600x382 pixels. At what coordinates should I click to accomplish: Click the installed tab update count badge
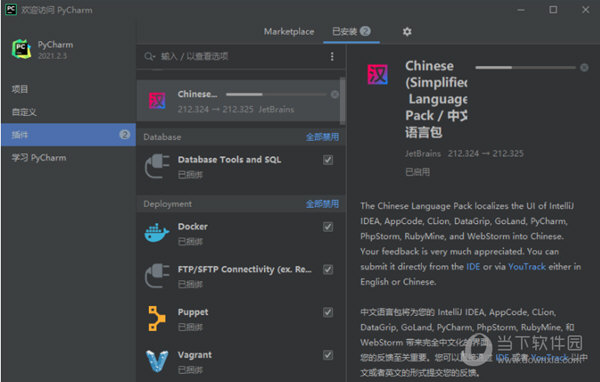click(365, 31)
